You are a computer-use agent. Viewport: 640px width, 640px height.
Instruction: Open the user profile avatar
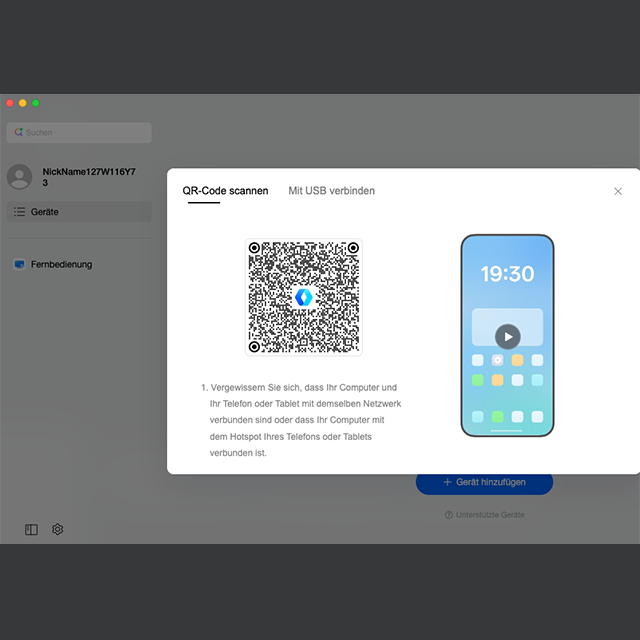click(x=19, y=177)
